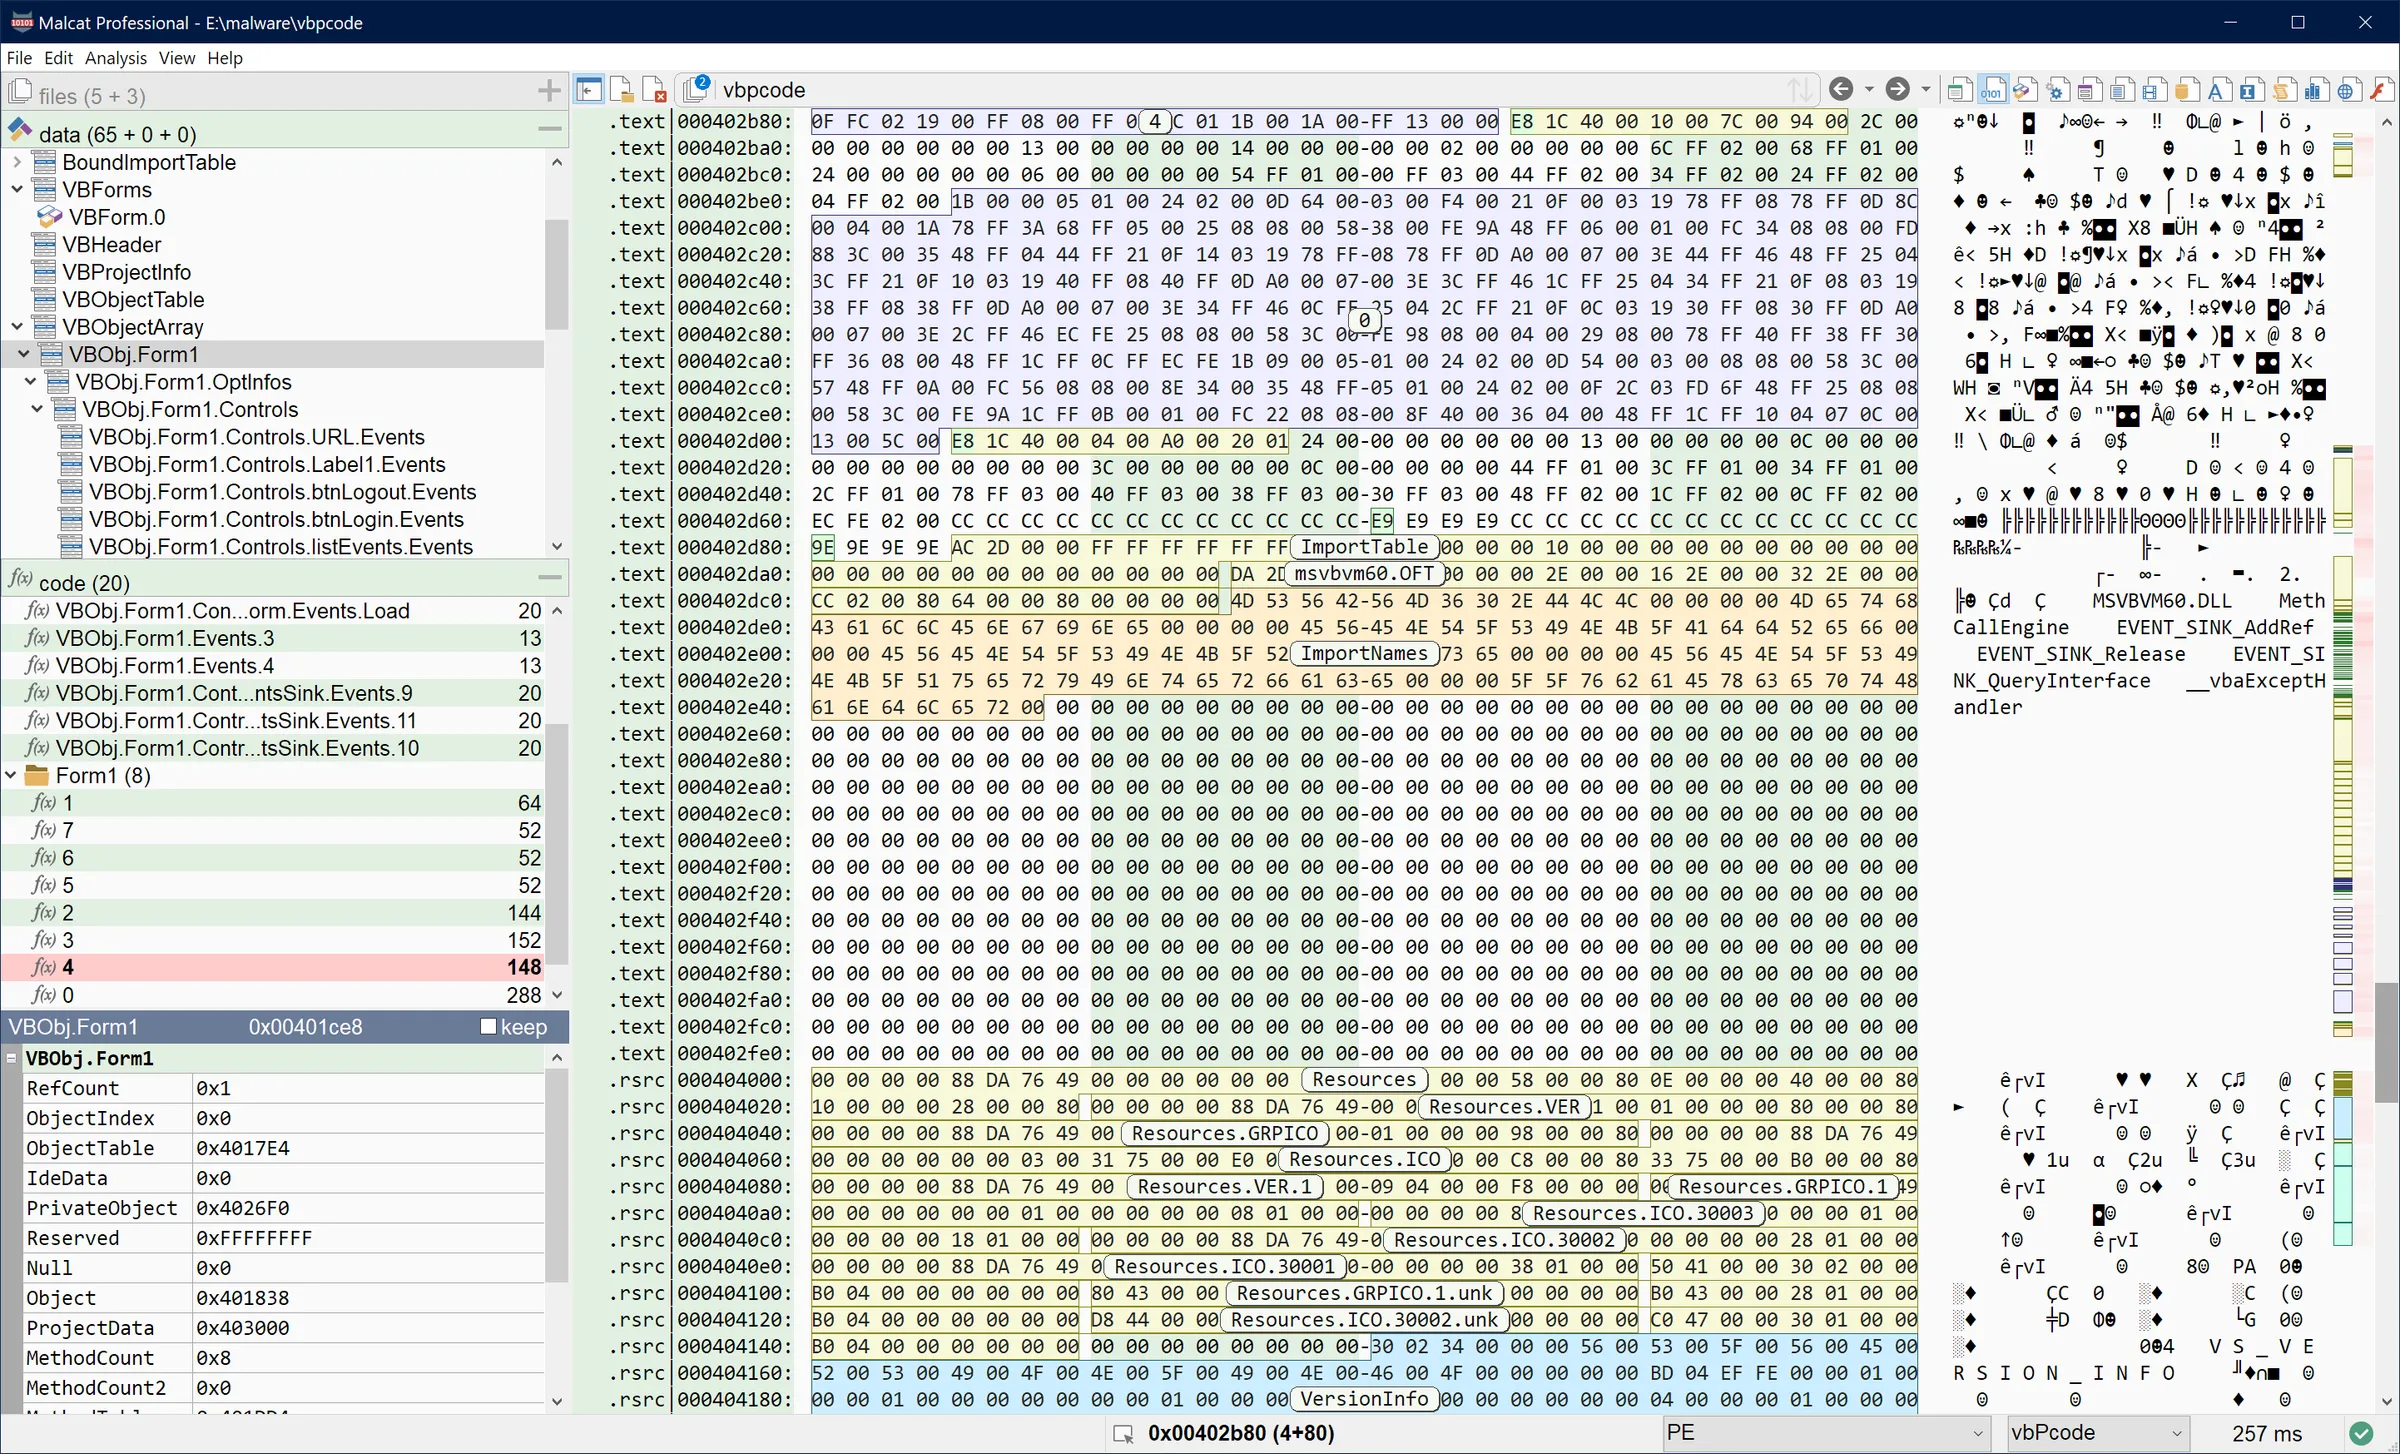Open the View menu

tap(176, 58)
